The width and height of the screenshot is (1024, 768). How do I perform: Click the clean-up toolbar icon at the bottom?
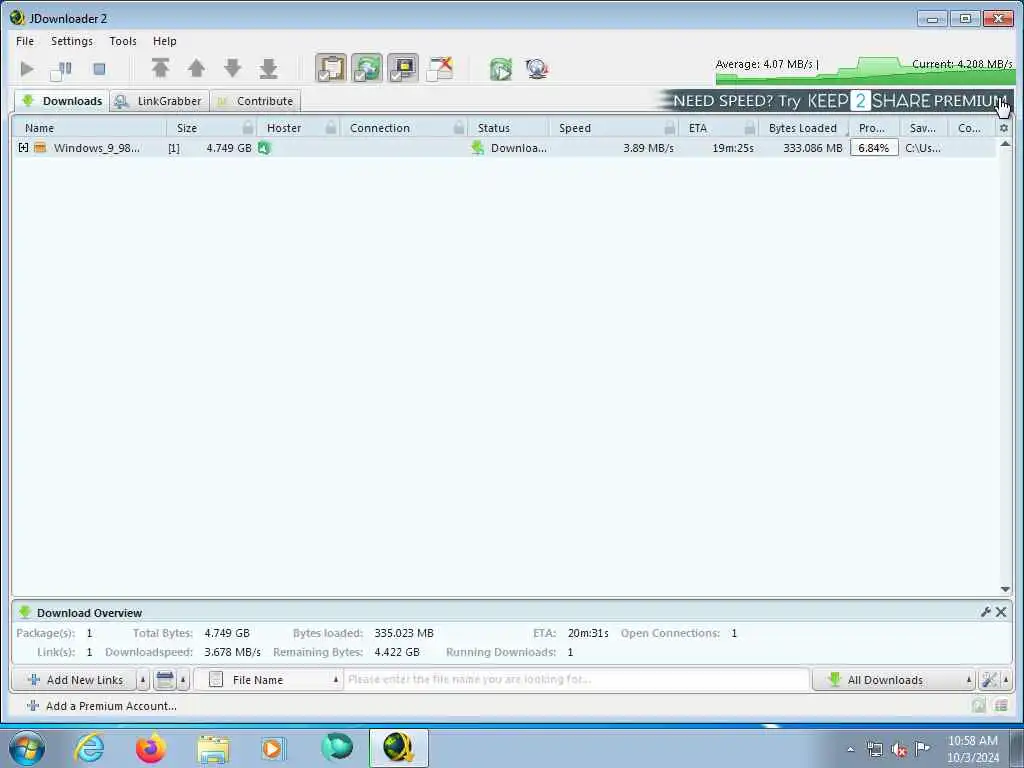pos(165,680)
